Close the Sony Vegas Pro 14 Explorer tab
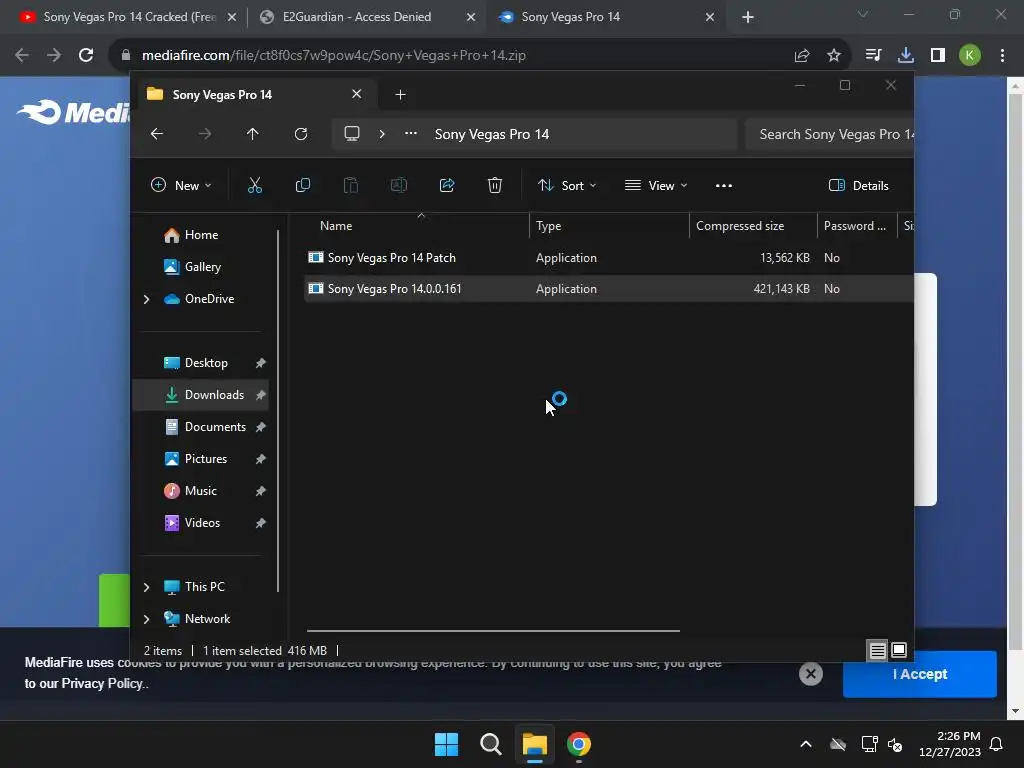Image resolution: width=1024 pixels, height=768 pixels. pyautogui.click(x=357, y=94)
